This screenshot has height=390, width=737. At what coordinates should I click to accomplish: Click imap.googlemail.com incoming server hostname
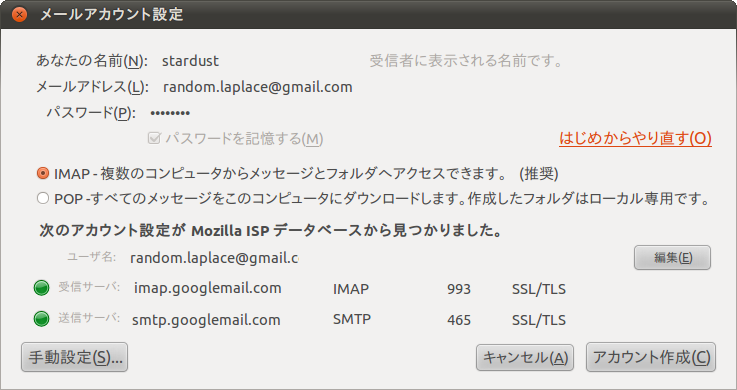[208, 288]
